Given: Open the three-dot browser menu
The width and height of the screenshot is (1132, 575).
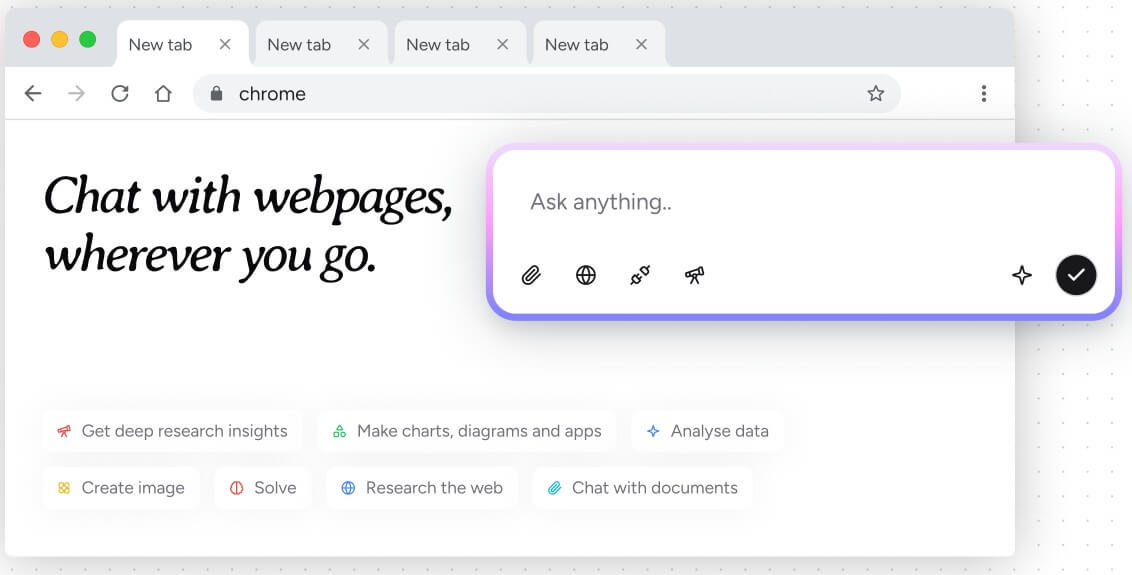Looking at the screenshot, I should (983, 93).
